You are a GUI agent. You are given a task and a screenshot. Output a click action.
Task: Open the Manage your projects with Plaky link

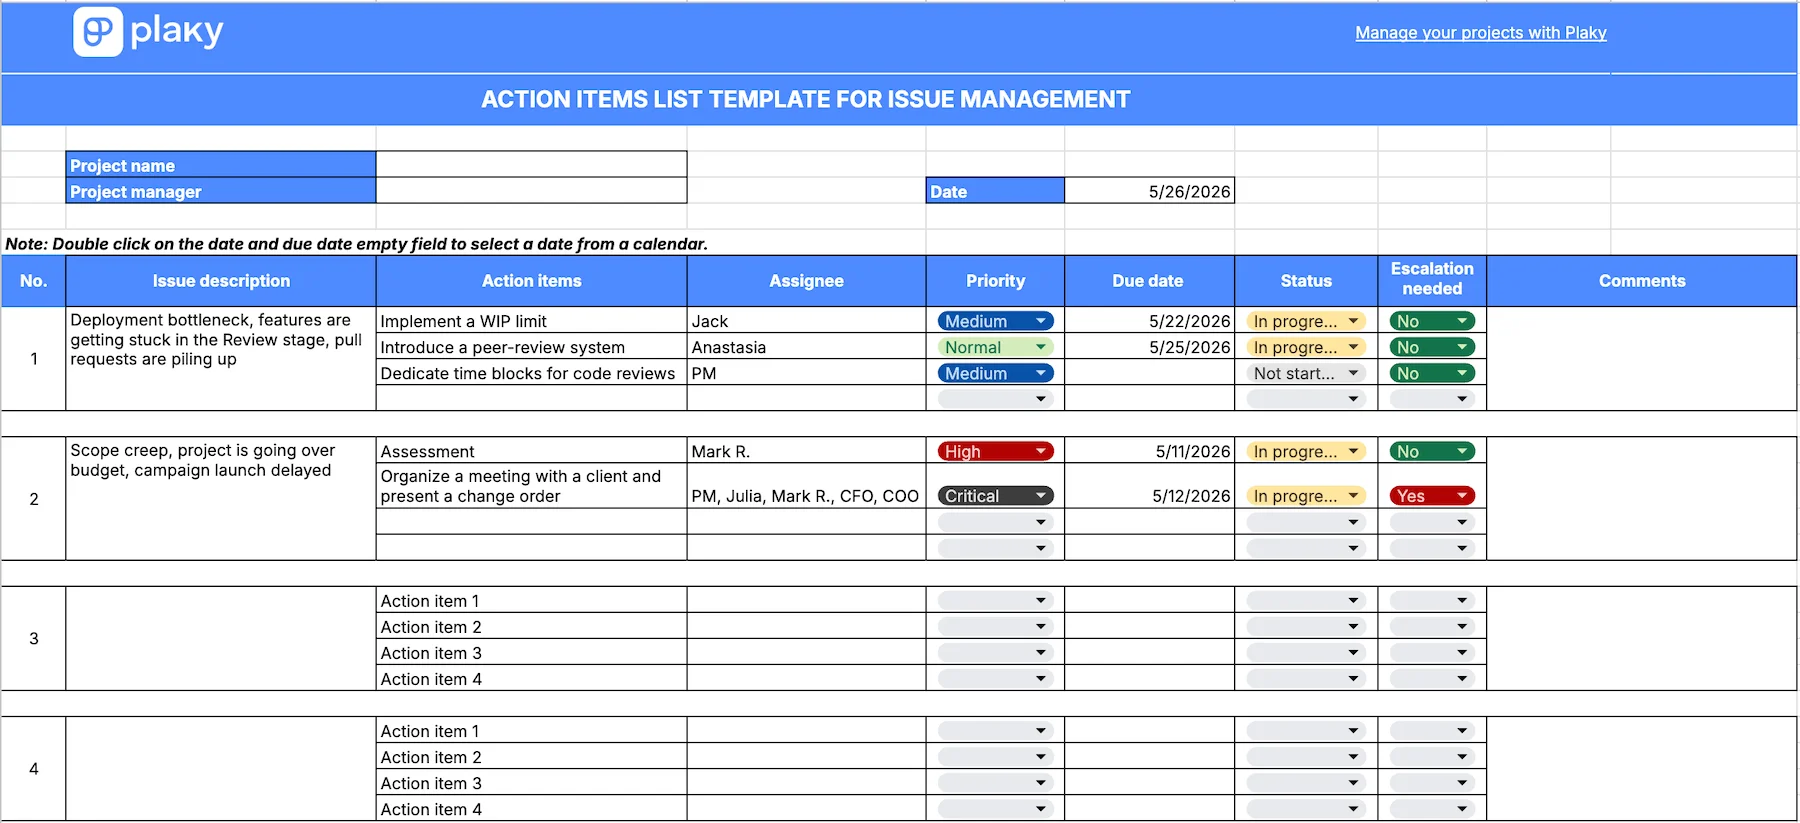pyautogui.click(x=1481, y=33)
